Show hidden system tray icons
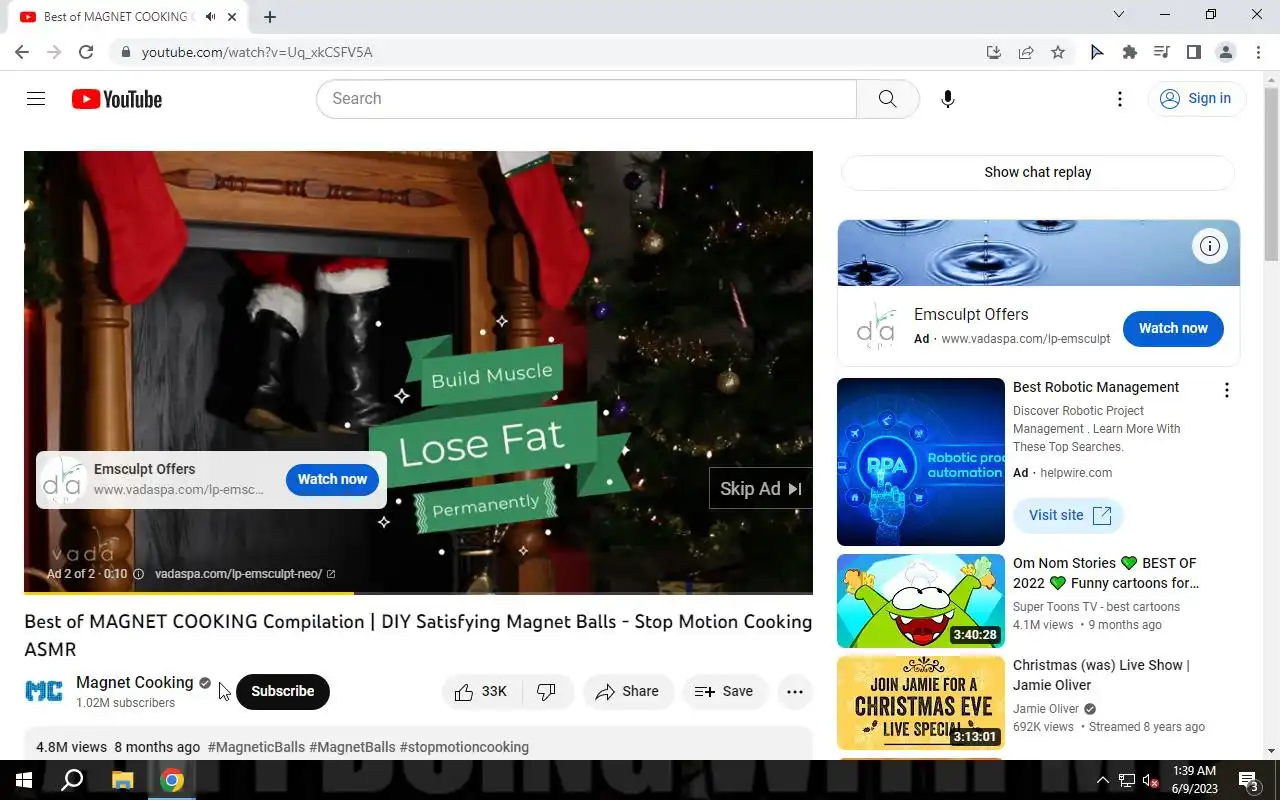 click(1103, 780)
